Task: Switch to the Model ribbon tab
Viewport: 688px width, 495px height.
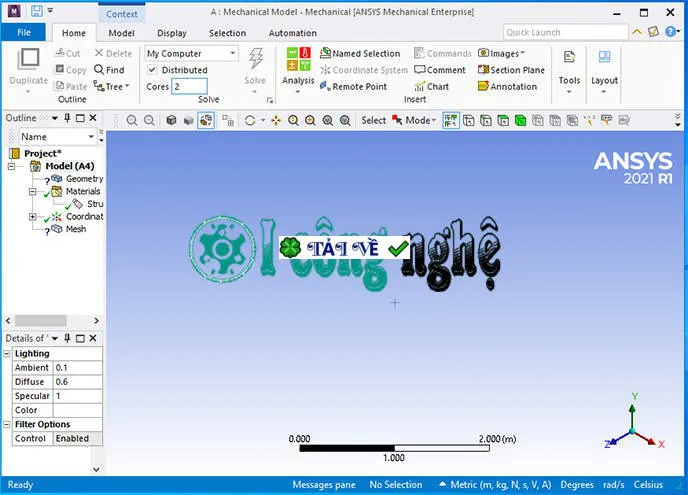Action: pos(122,33)
